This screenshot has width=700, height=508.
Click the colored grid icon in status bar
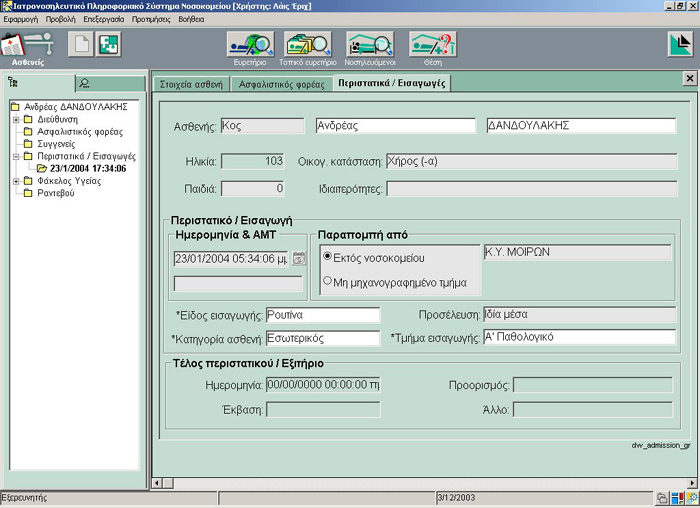(x=678, y=498)
